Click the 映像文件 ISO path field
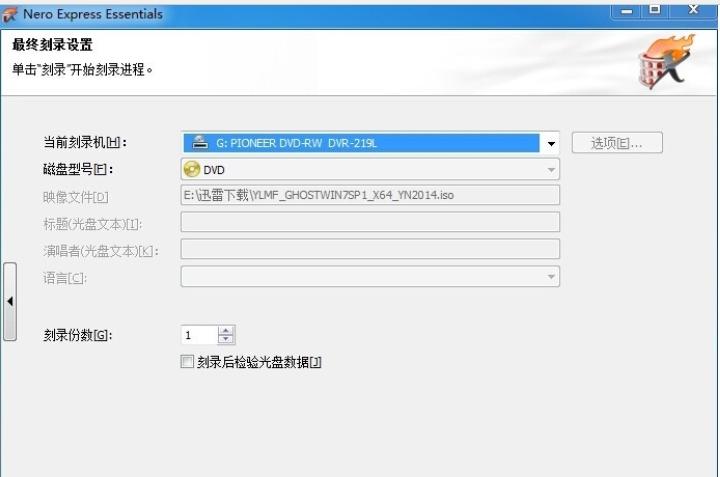The image size is (720, 477). [370, 196]
